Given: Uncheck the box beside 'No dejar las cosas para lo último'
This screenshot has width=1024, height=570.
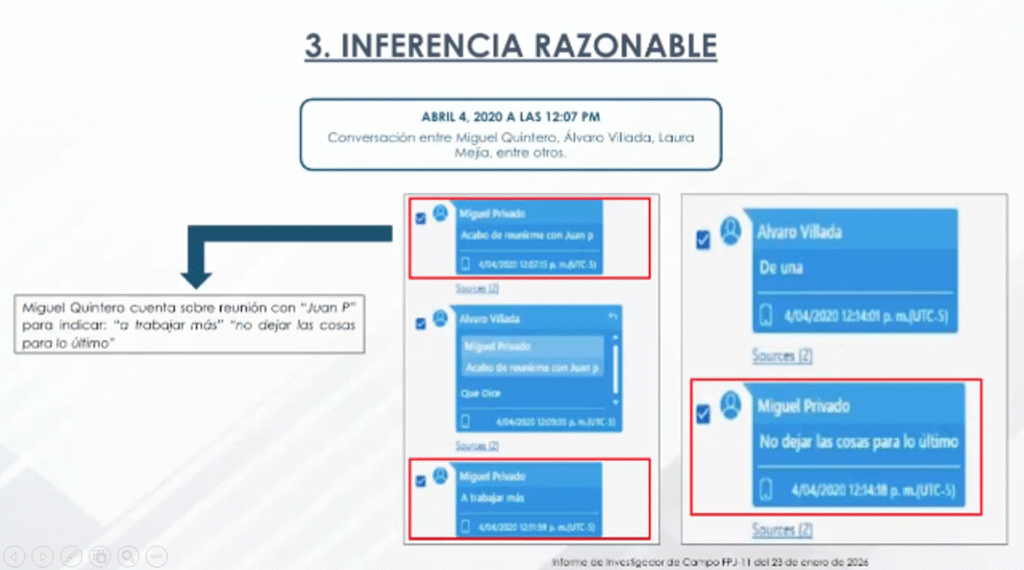Looking at the screenshot, I should click(x=703, y=414).
